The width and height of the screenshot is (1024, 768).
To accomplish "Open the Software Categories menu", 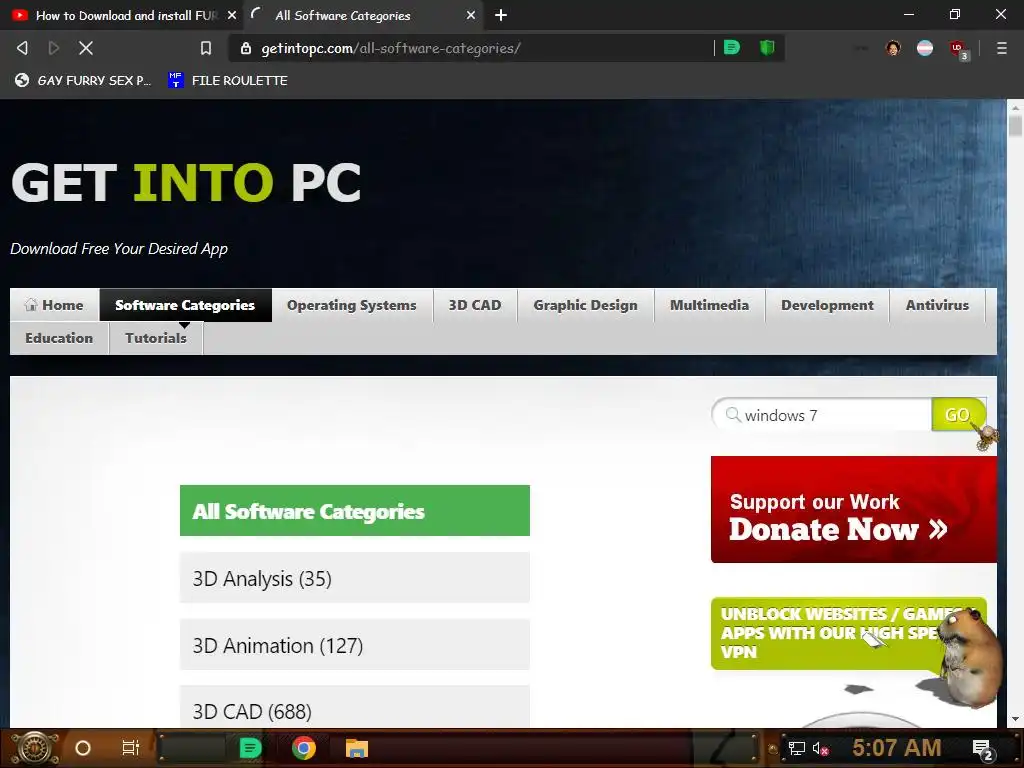I will tap(185, 305).
